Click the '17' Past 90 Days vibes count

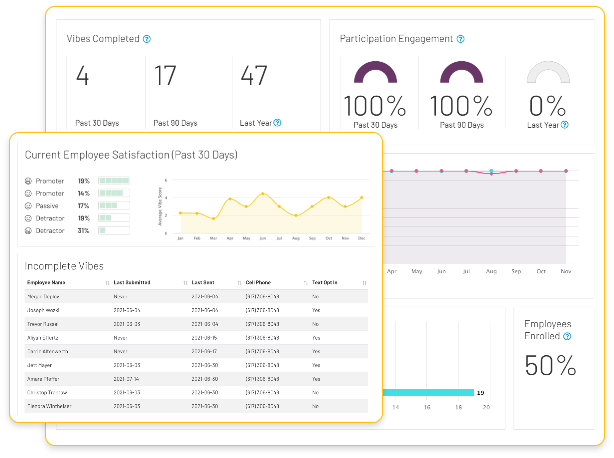[165, 76]
